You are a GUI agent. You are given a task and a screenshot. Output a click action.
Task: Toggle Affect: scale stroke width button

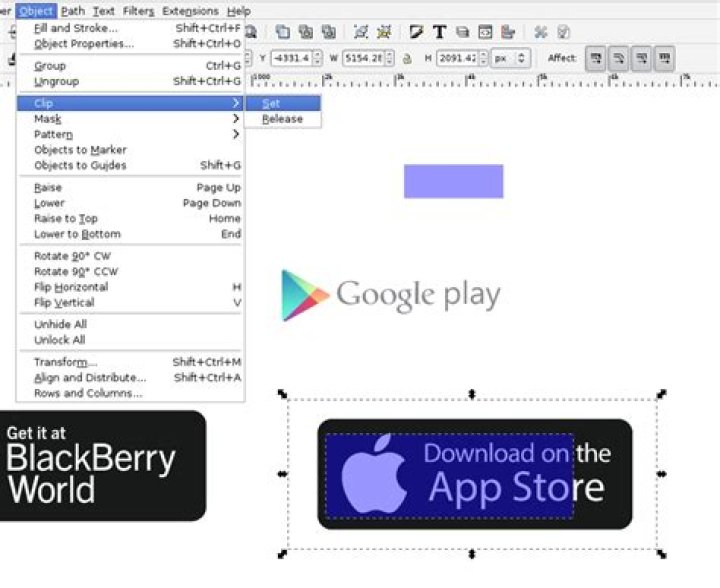click(x=596, y=58)
